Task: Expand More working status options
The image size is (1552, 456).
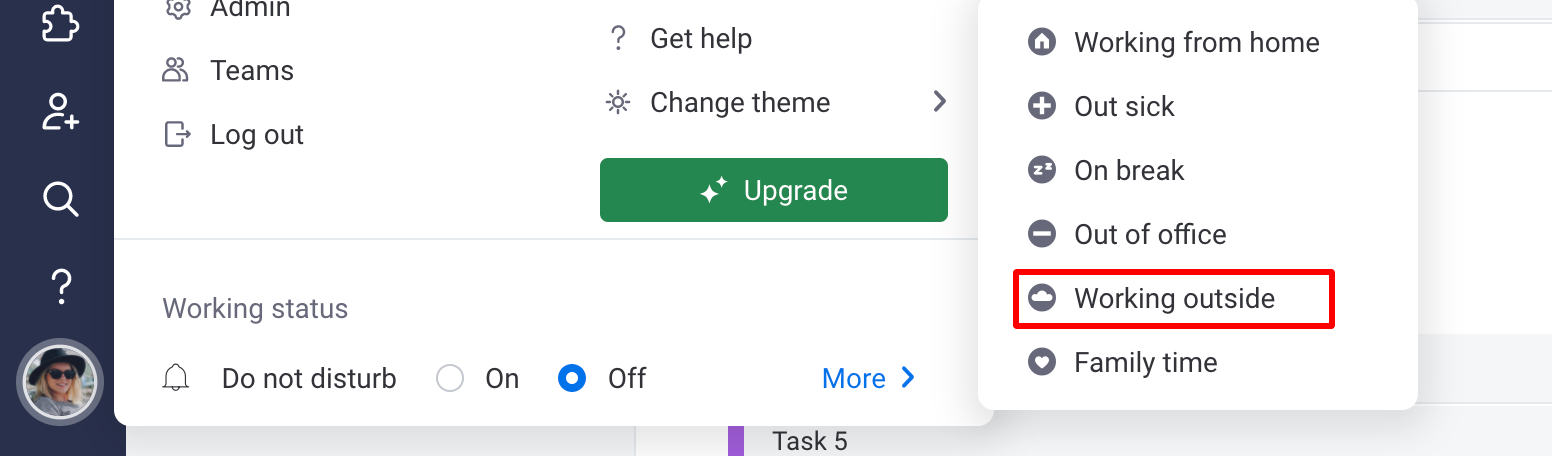Action: 868,378
